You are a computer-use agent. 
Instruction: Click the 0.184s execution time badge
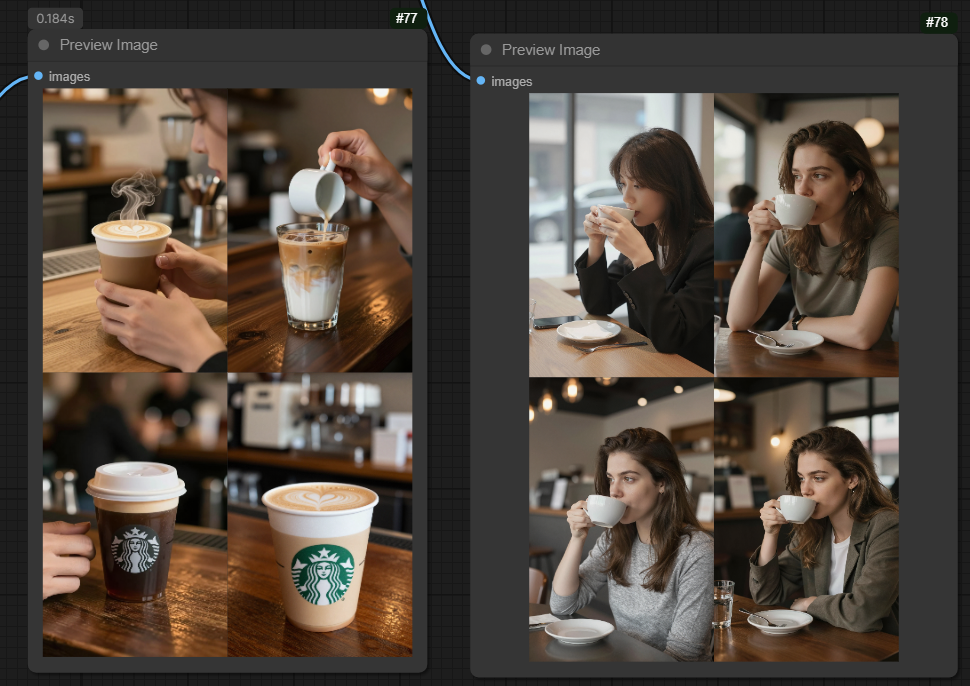click(x=55, y=18)
